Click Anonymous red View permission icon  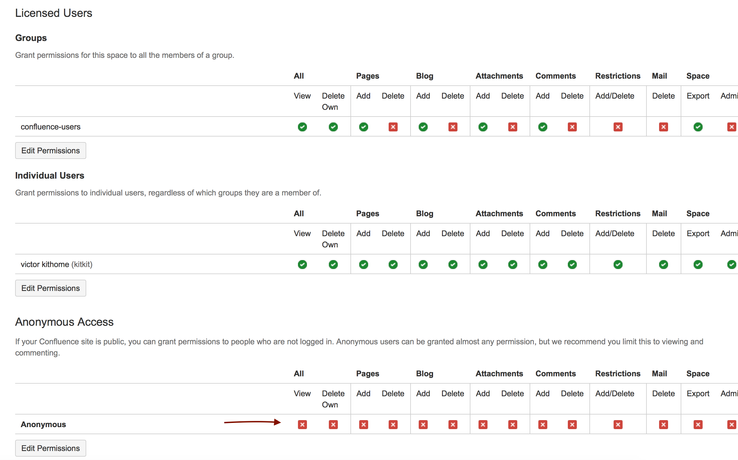coord(302,424)
